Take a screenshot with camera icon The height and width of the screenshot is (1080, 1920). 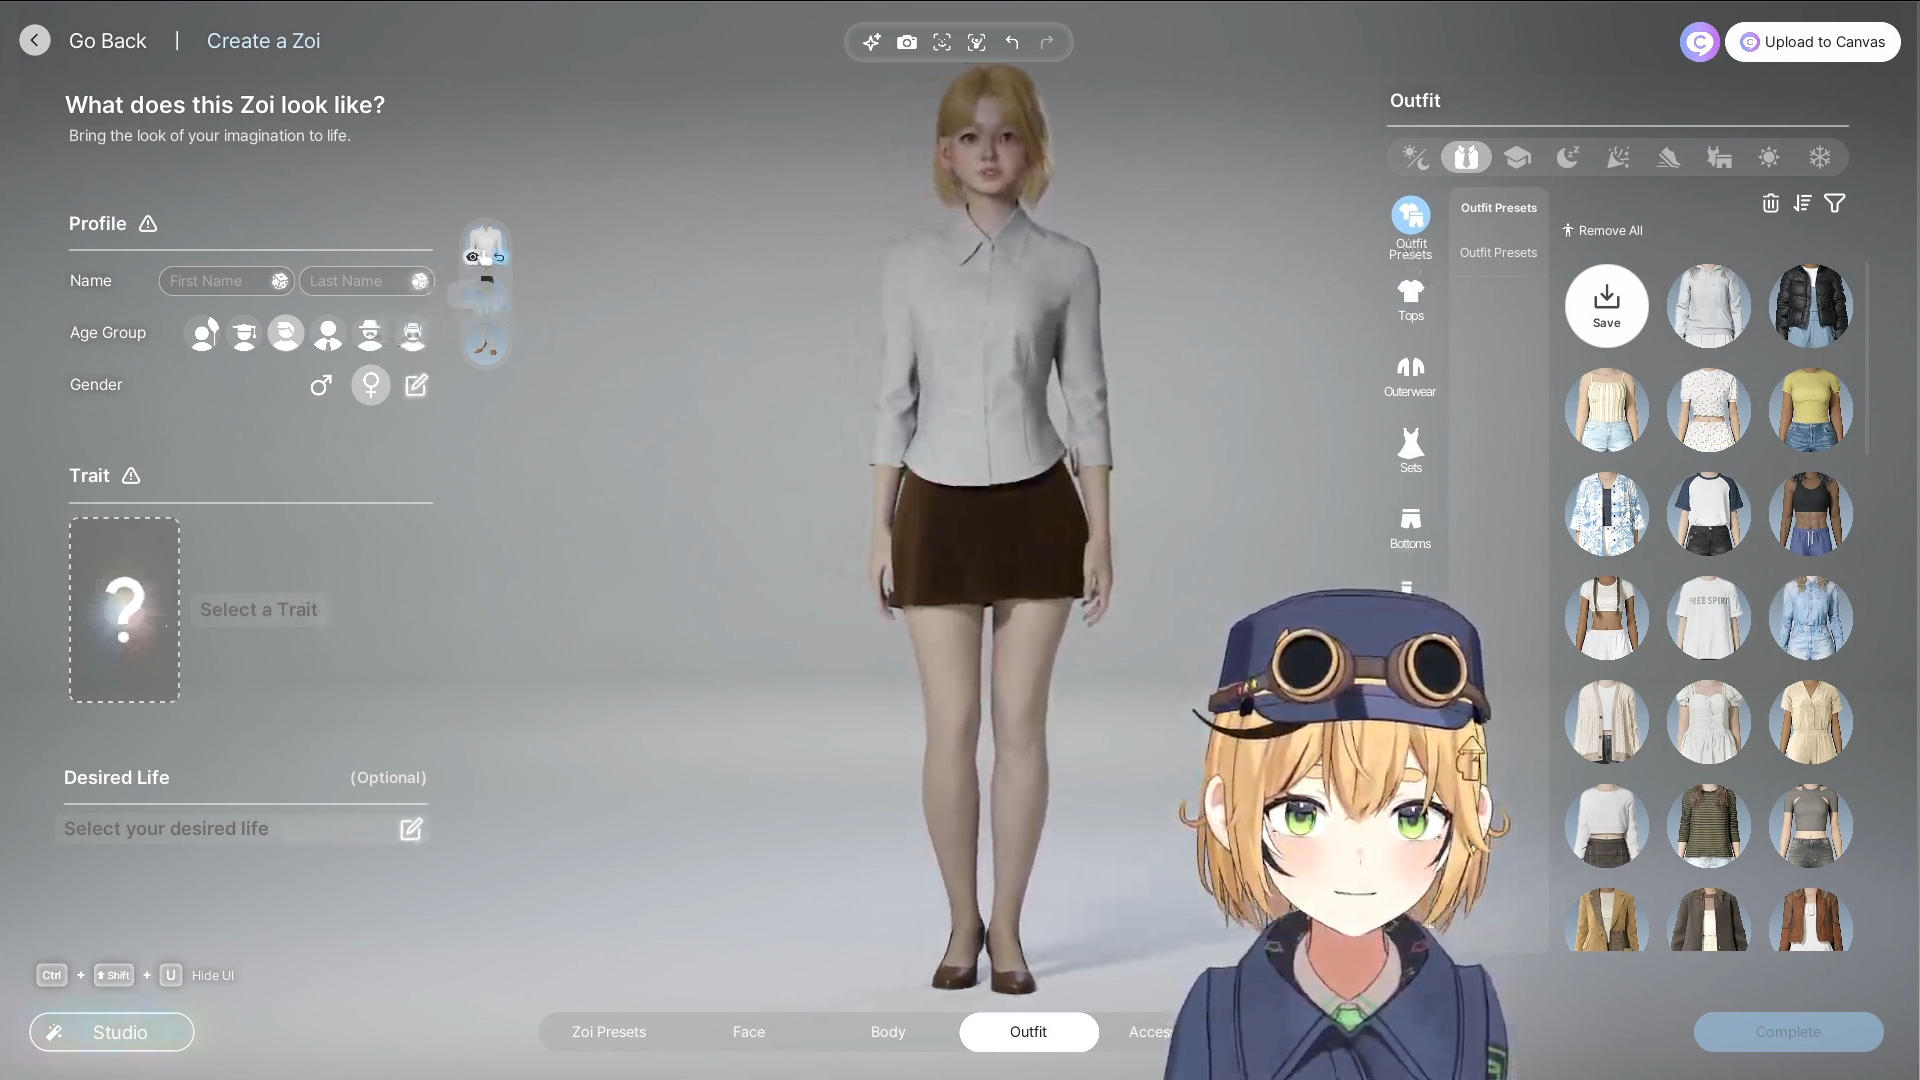tap(906, 42)
